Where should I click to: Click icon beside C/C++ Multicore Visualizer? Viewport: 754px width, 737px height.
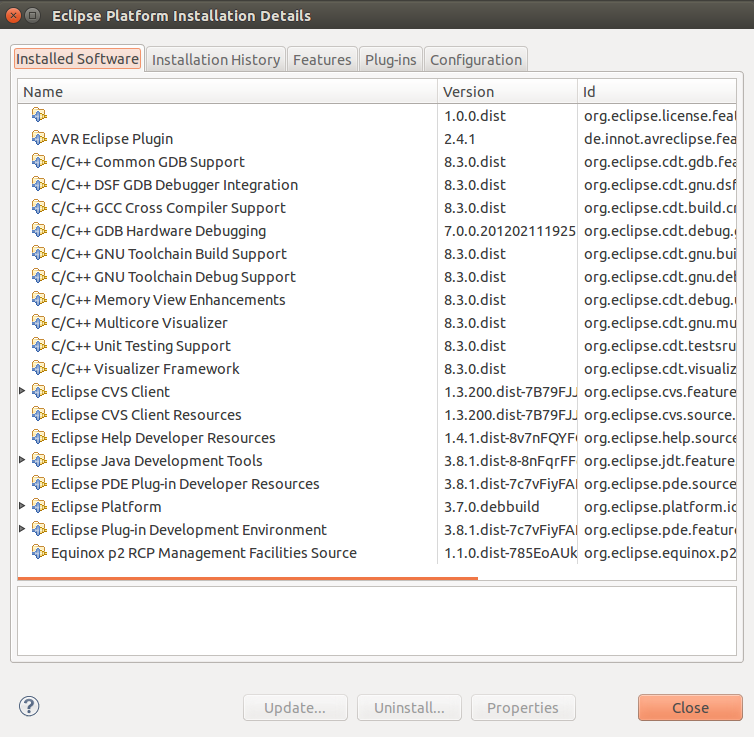click(39, 323)
